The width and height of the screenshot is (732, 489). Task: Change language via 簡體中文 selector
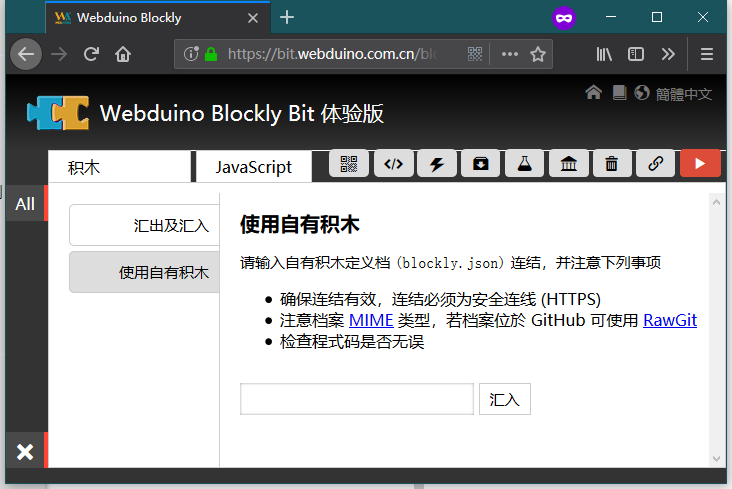coord(683,94)
